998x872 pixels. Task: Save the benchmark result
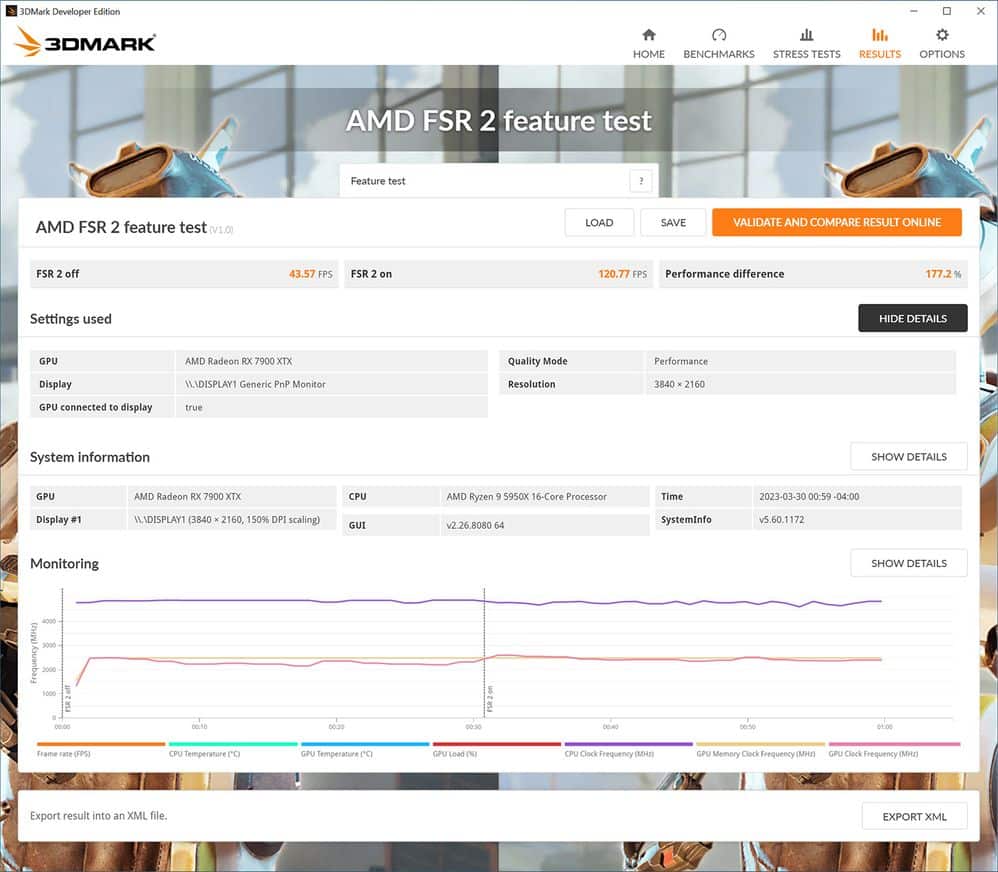[x=673, y=222]
